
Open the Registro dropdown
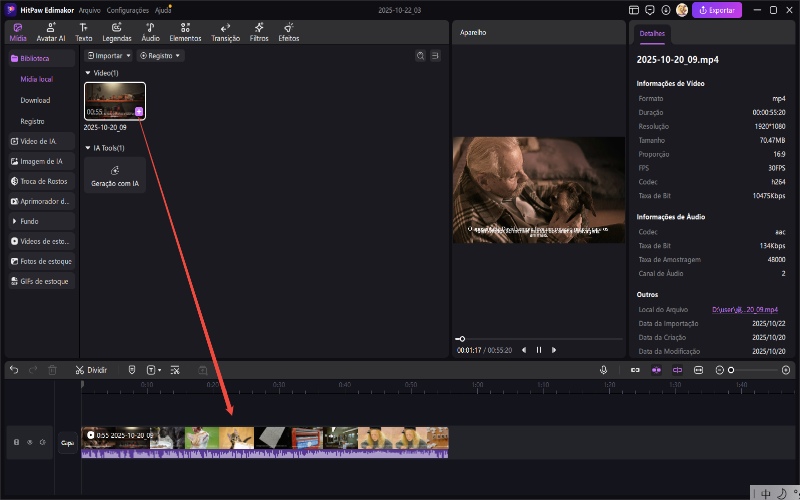(x=160, y=56)
